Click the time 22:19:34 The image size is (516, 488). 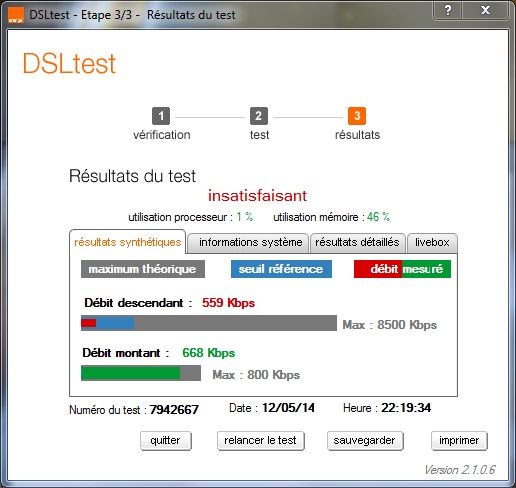pos(406,408)
